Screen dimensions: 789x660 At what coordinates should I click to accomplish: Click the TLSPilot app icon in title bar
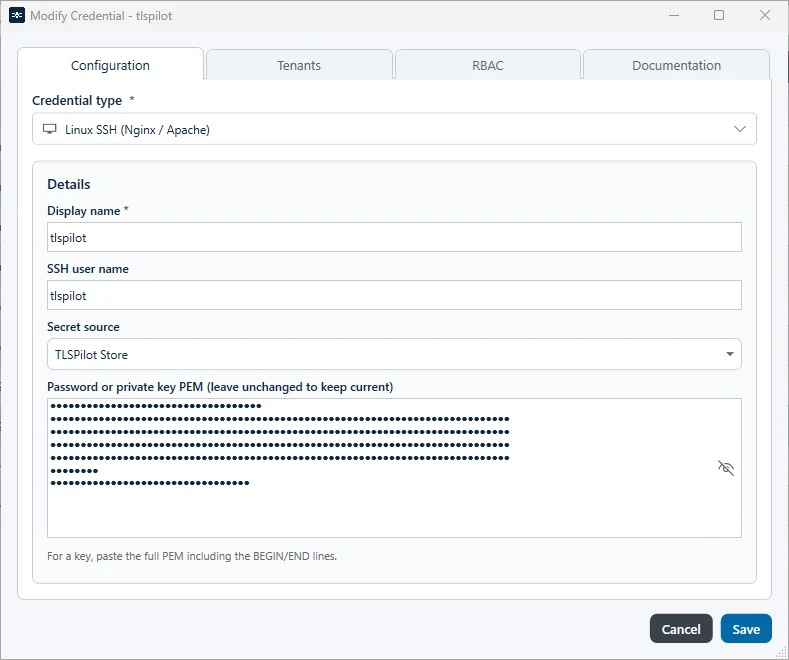(17, 16)
